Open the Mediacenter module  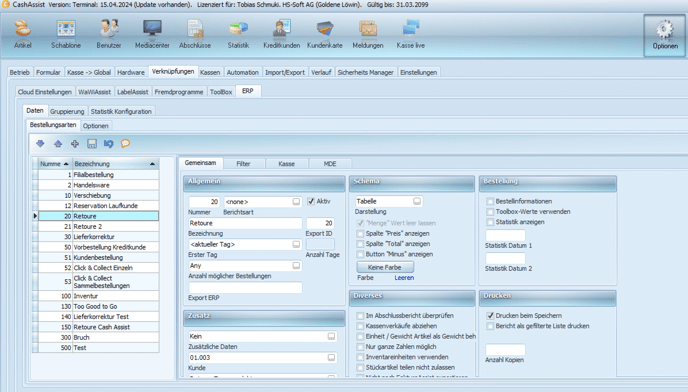[x=152, y=34]
